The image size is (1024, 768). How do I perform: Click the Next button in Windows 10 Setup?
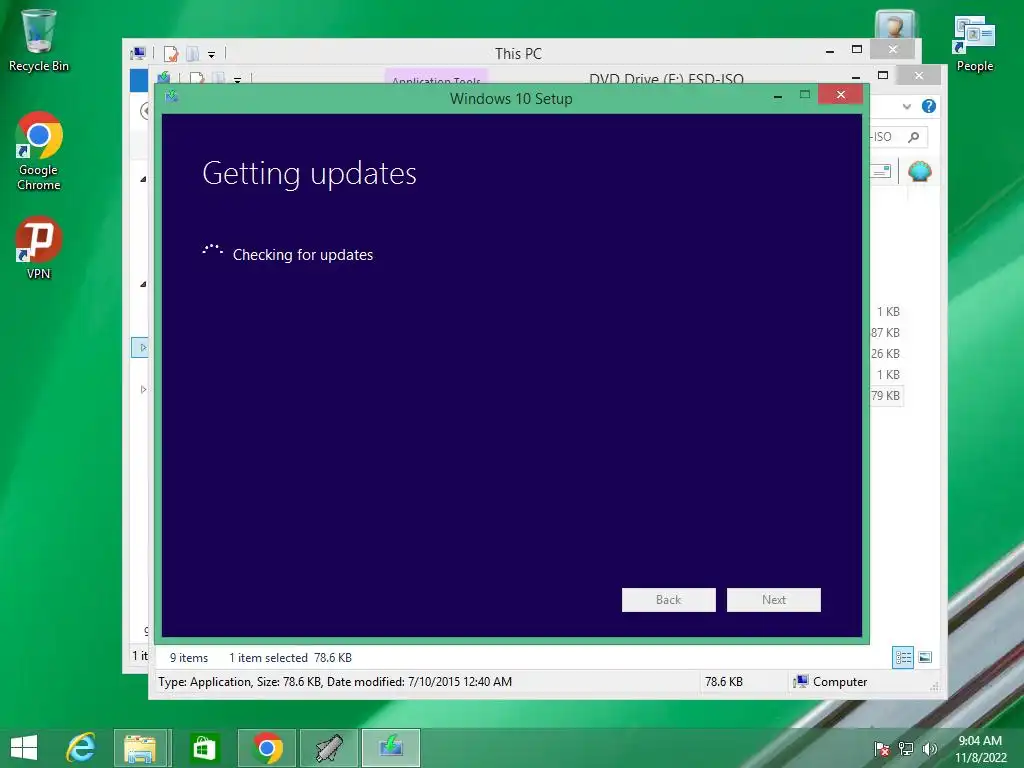(x=774, y=600)
